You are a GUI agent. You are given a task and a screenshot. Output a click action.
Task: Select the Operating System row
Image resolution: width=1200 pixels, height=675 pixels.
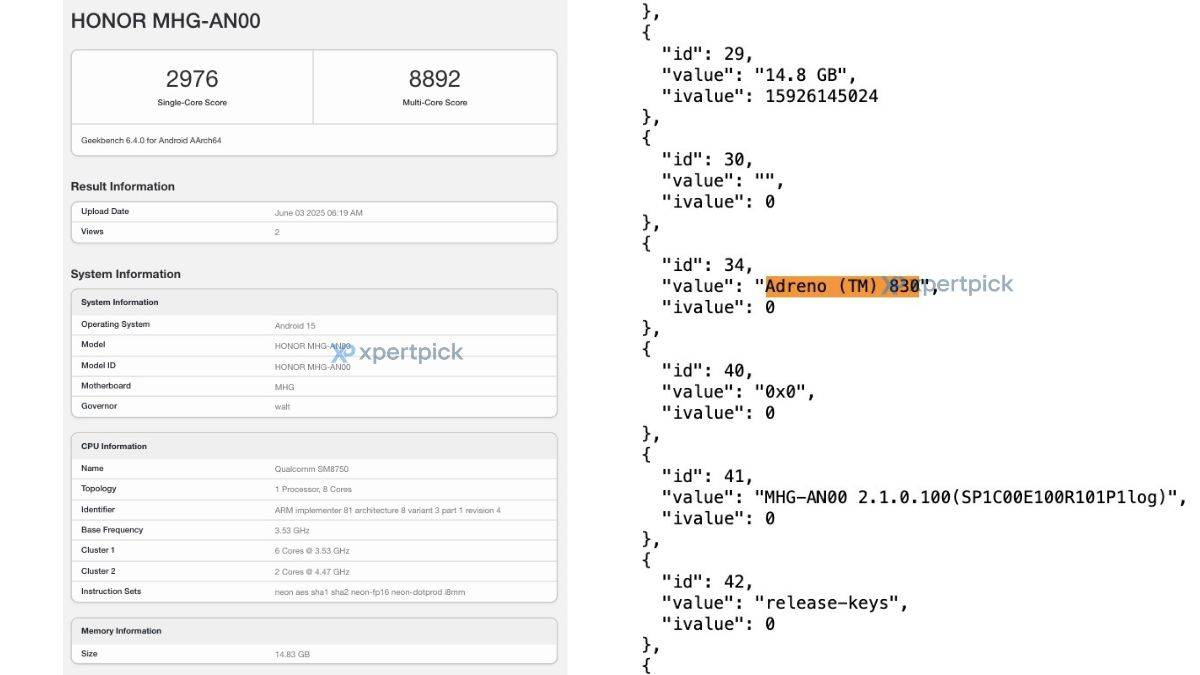[313, 325]
